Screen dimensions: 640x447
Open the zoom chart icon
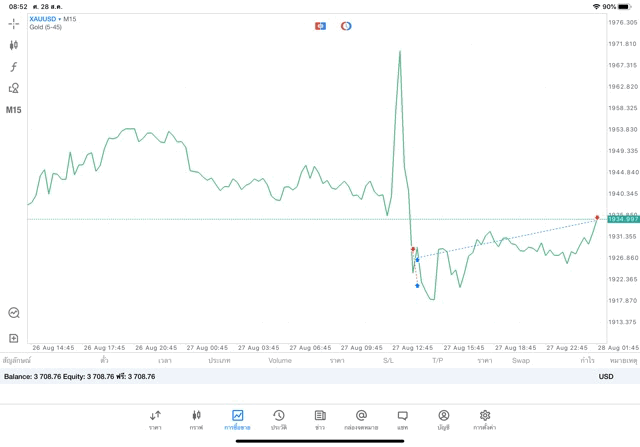[x=14, y=313]
